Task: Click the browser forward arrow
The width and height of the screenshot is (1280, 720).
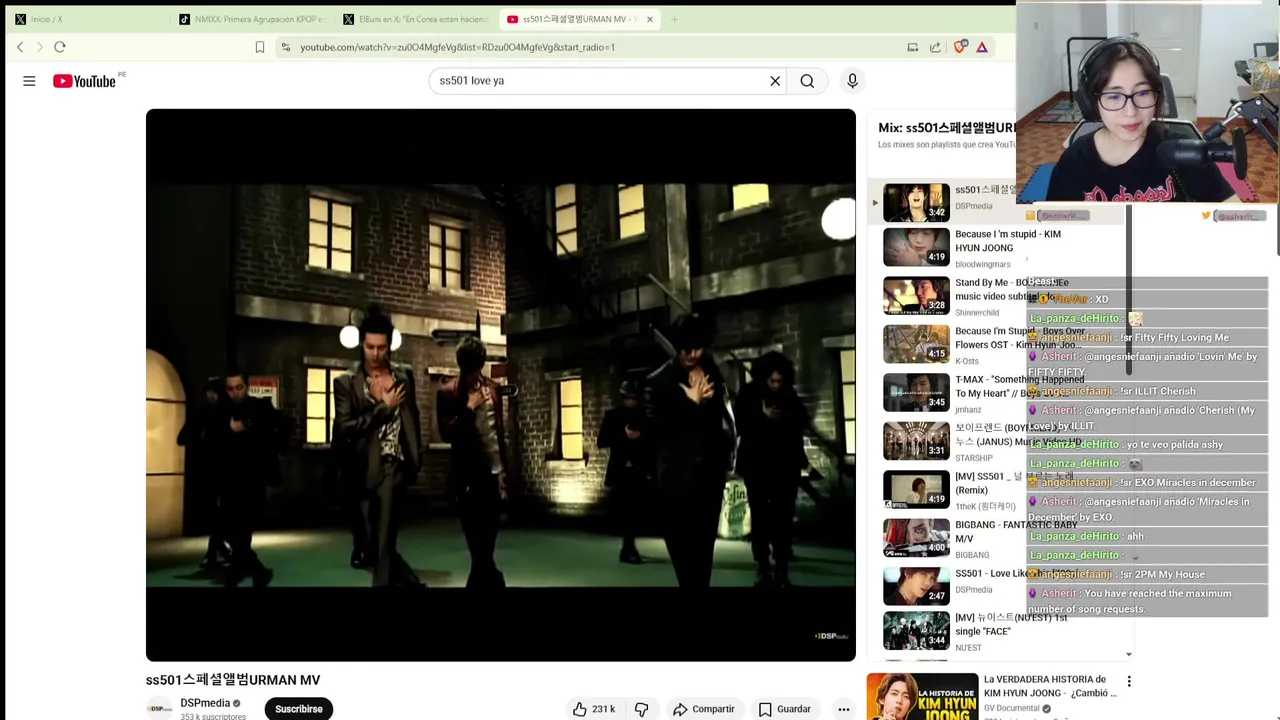Action: click(40, 47)
